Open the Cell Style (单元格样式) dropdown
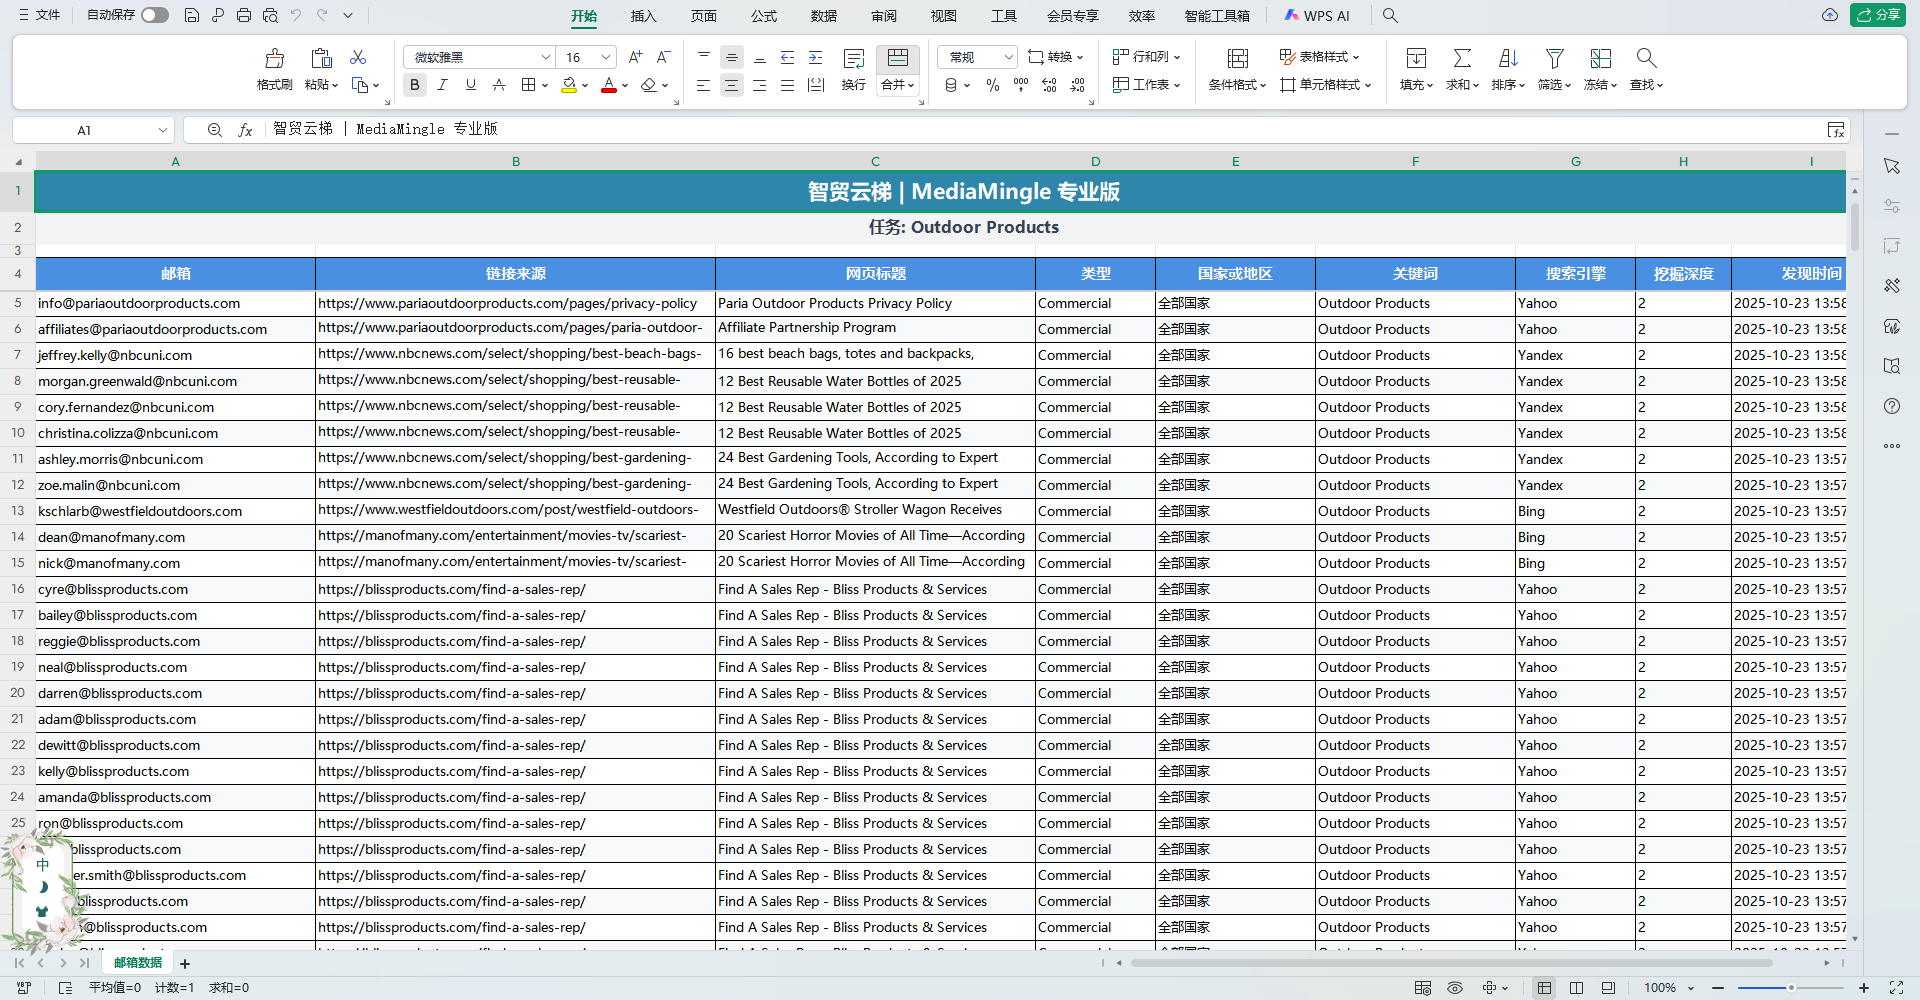 (x=1325, y=85)
